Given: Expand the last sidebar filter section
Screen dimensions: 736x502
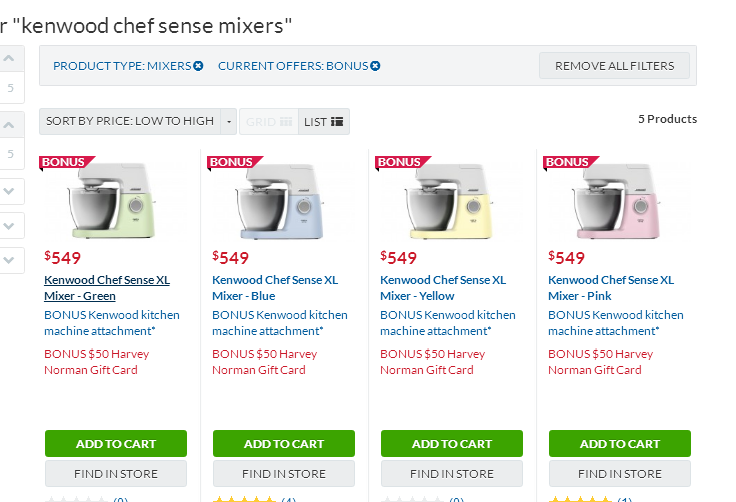Looking at the screenshot, I should [x=10, y=260].
